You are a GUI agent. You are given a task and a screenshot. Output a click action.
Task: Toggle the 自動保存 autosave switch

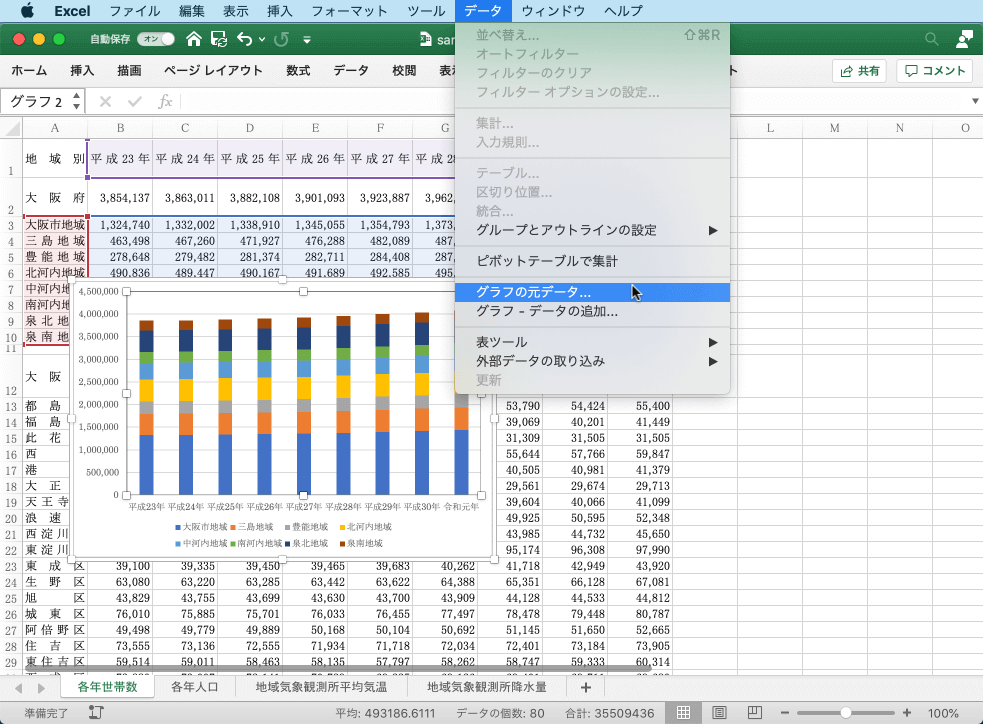155,39
